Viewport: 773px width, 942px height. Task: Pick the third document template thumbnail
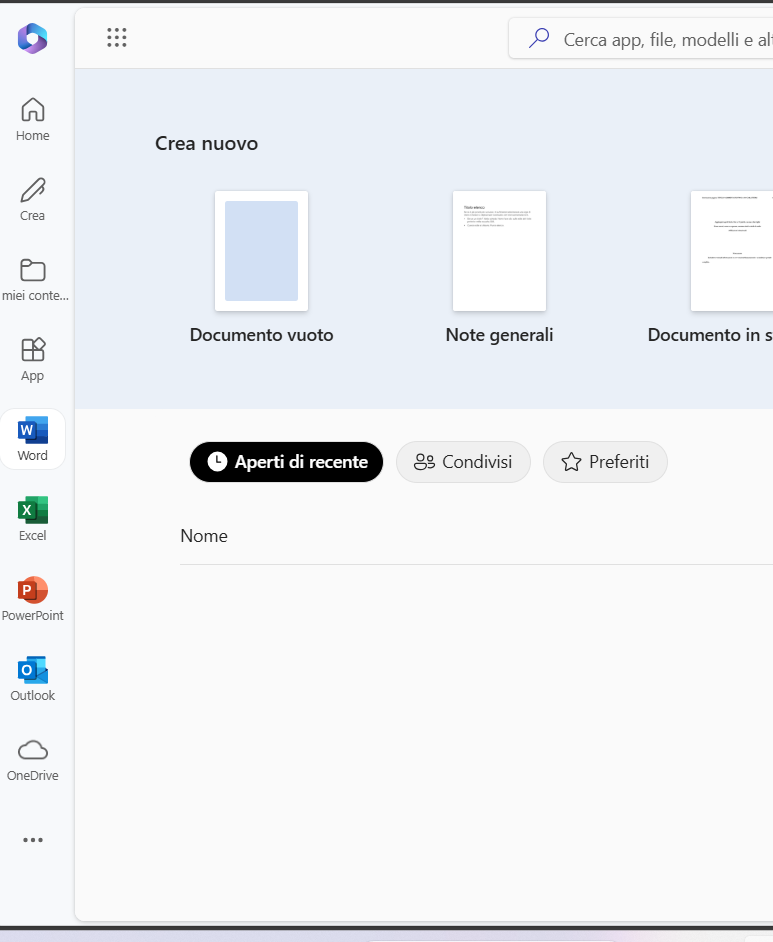point(732,251)
